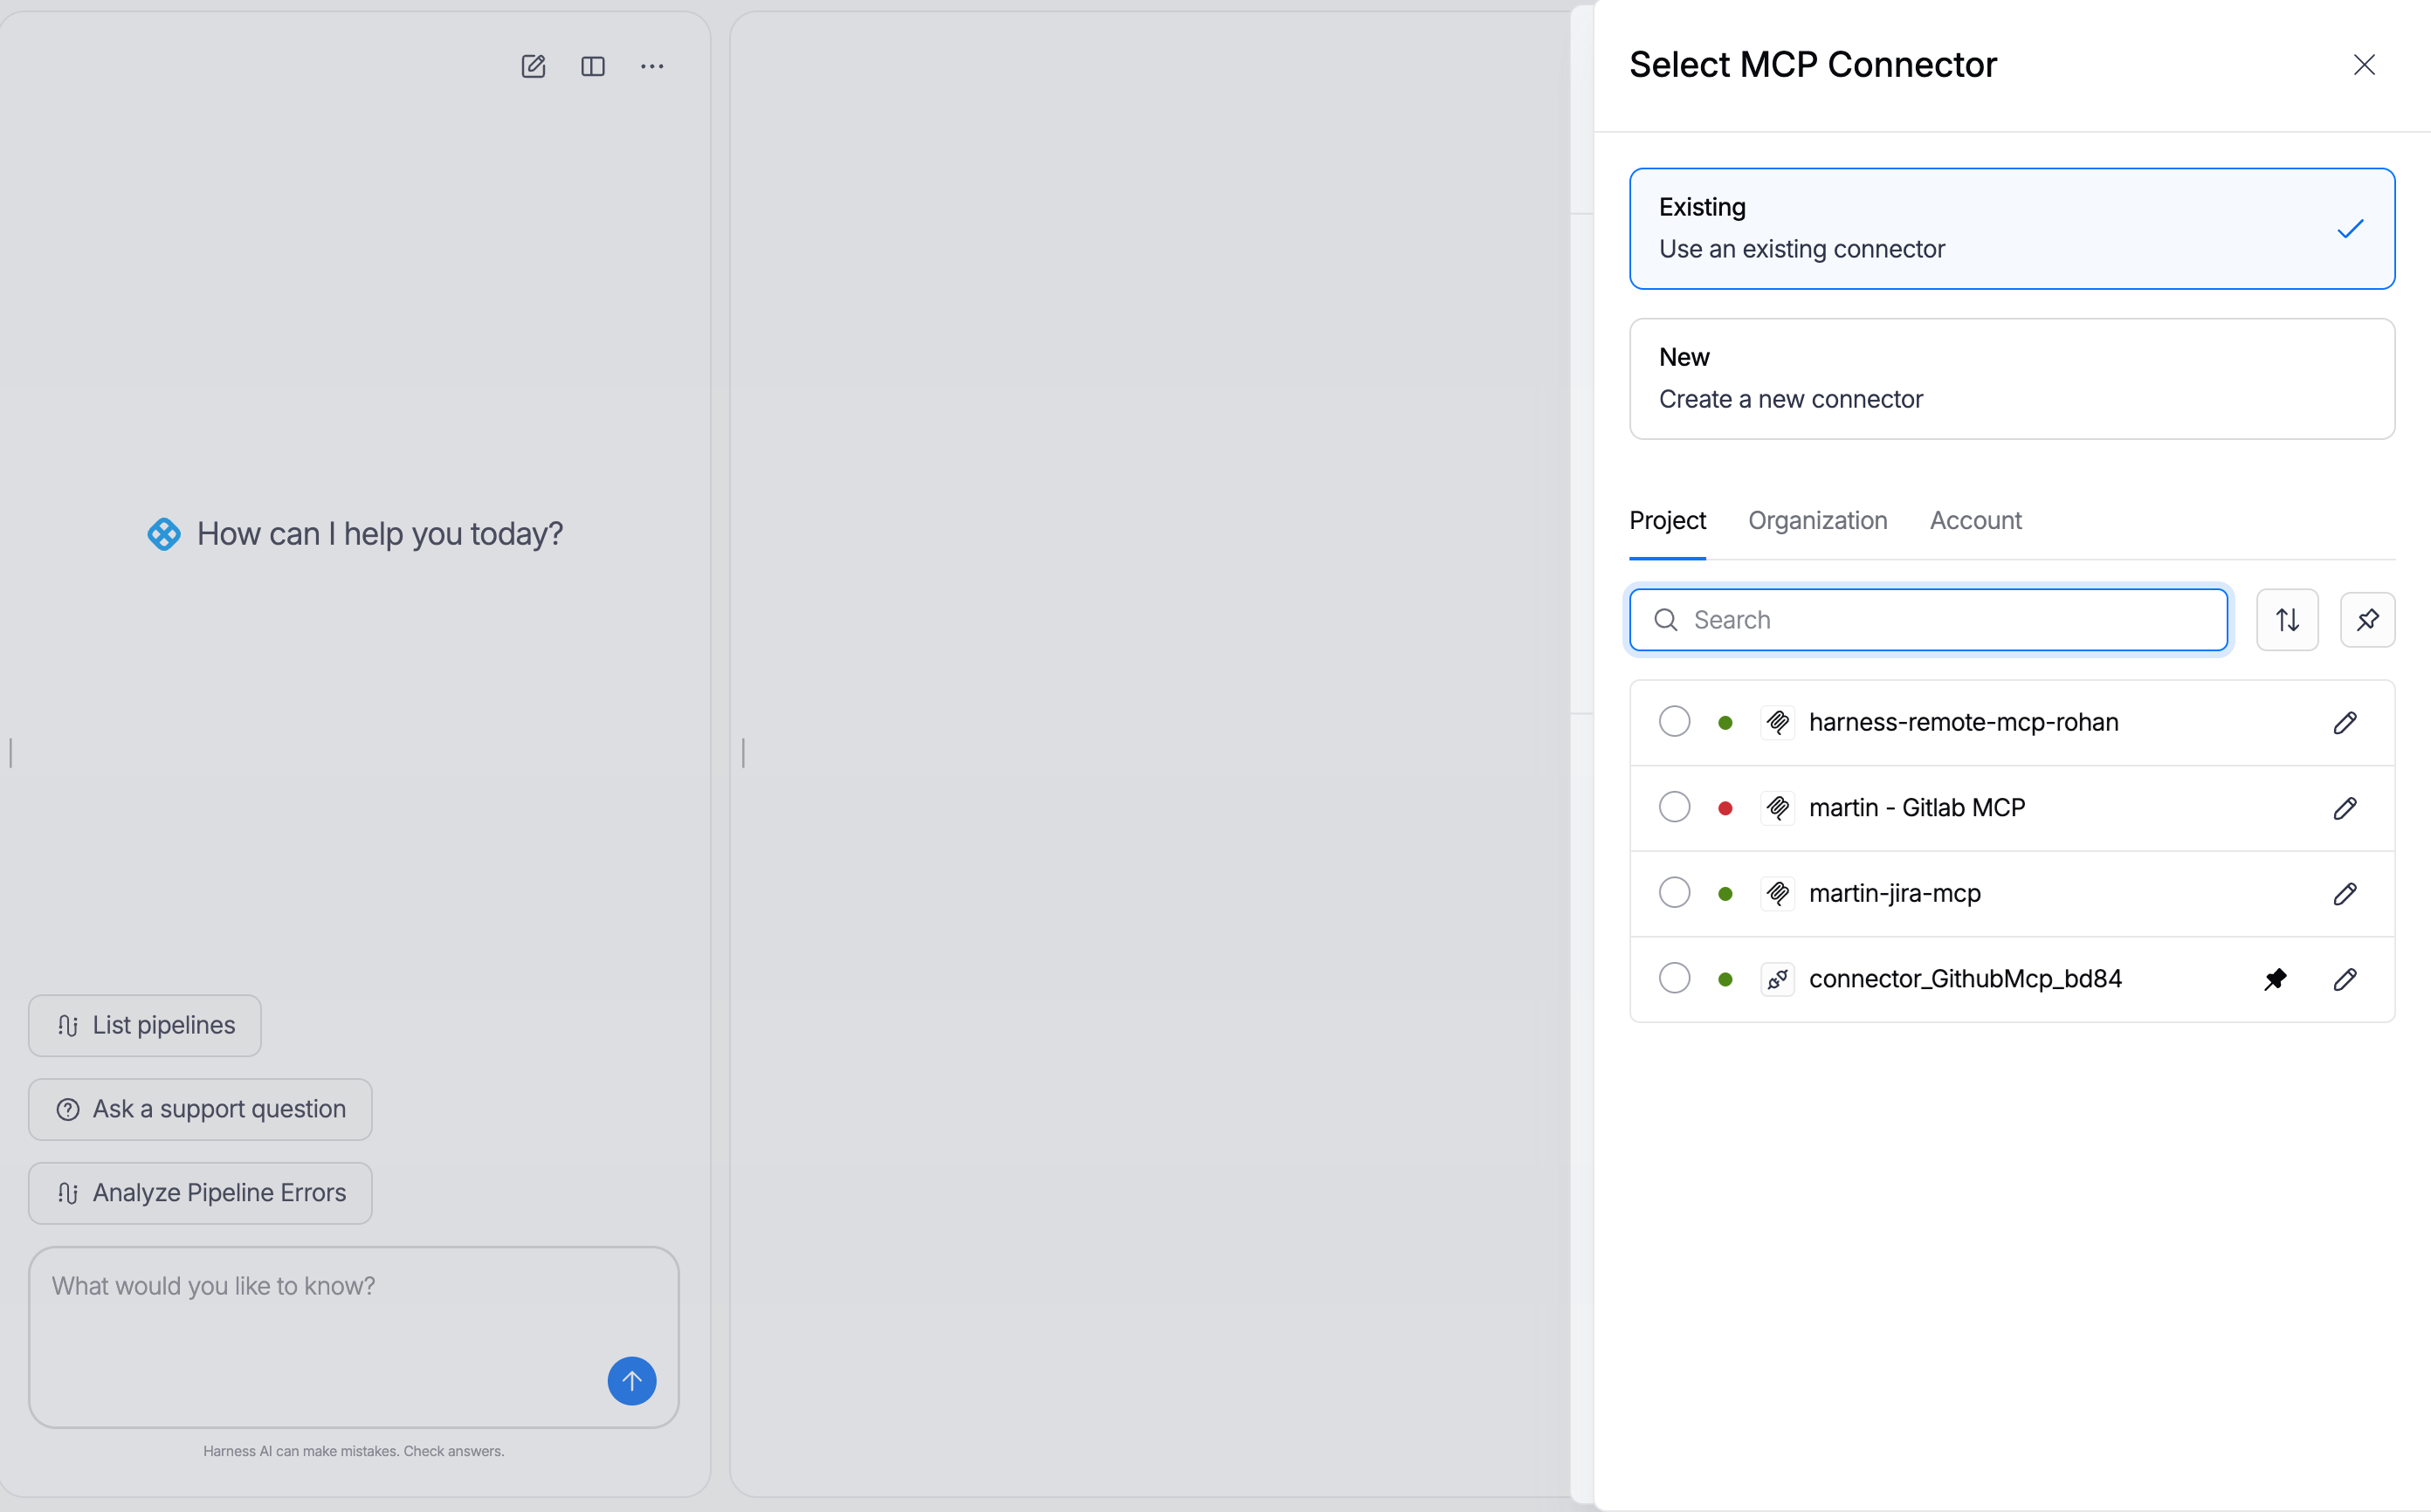Unpin connector_GithubMcp_bd84
The width and height of the screenshot is (2431, 1512).
(2275, 979)
